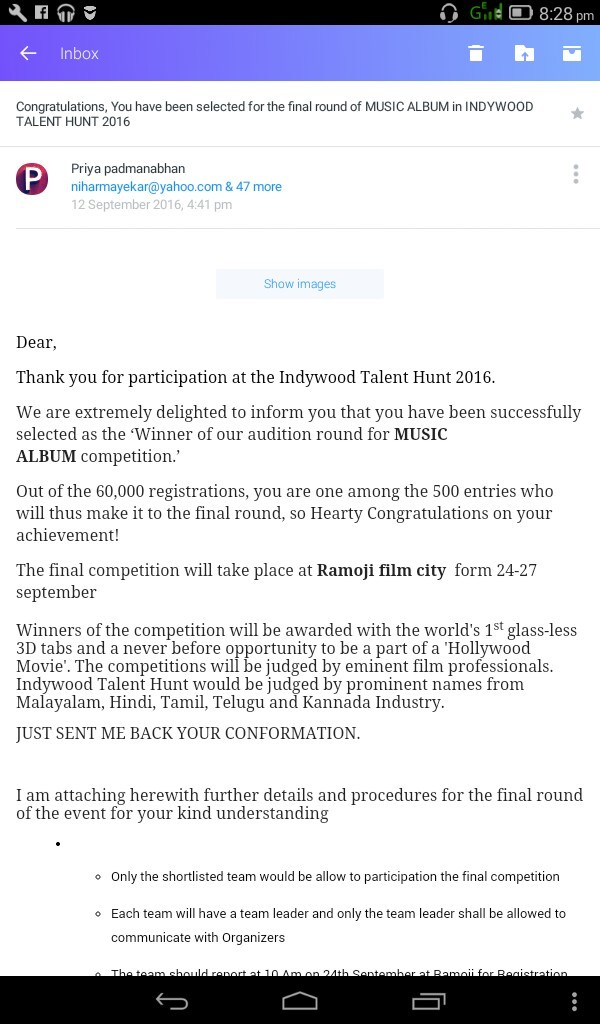This screenshot has height=1024, width=600.
Task: Open the navigation bar overflow menu
Action: [574, 1000]
